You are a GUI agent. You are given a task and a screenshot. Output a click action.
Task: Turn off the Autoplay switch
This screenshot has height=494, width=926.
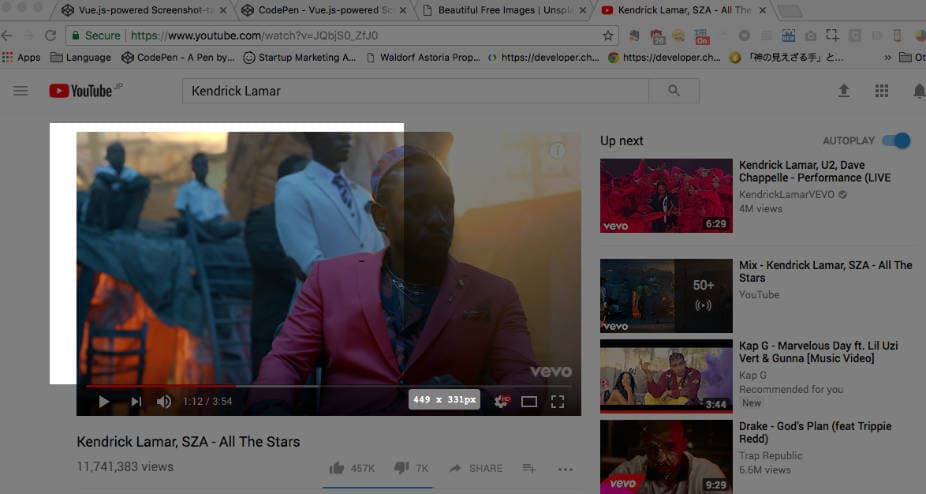(x=896, y=141)
